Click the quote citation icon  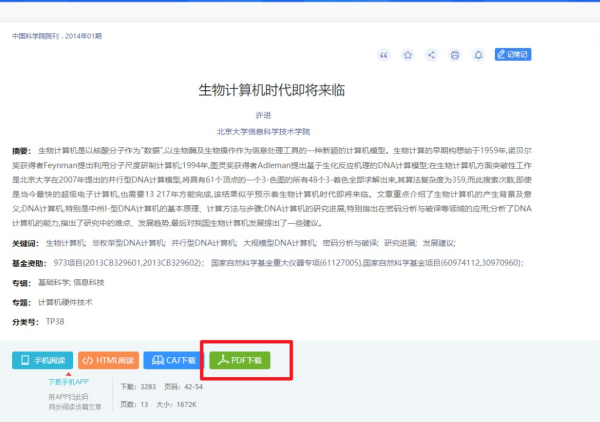[x=383, y=55]
